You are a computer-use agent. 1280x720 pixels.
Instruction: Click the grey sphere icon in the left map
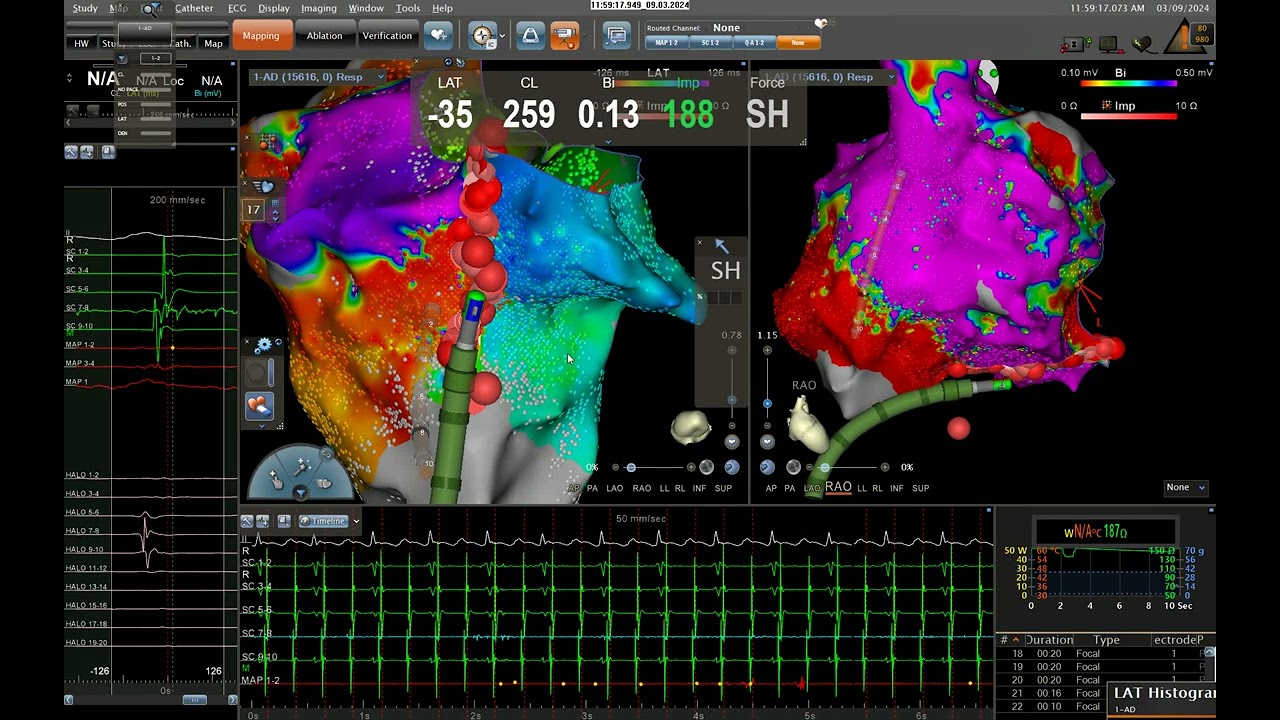coord(706,467)
